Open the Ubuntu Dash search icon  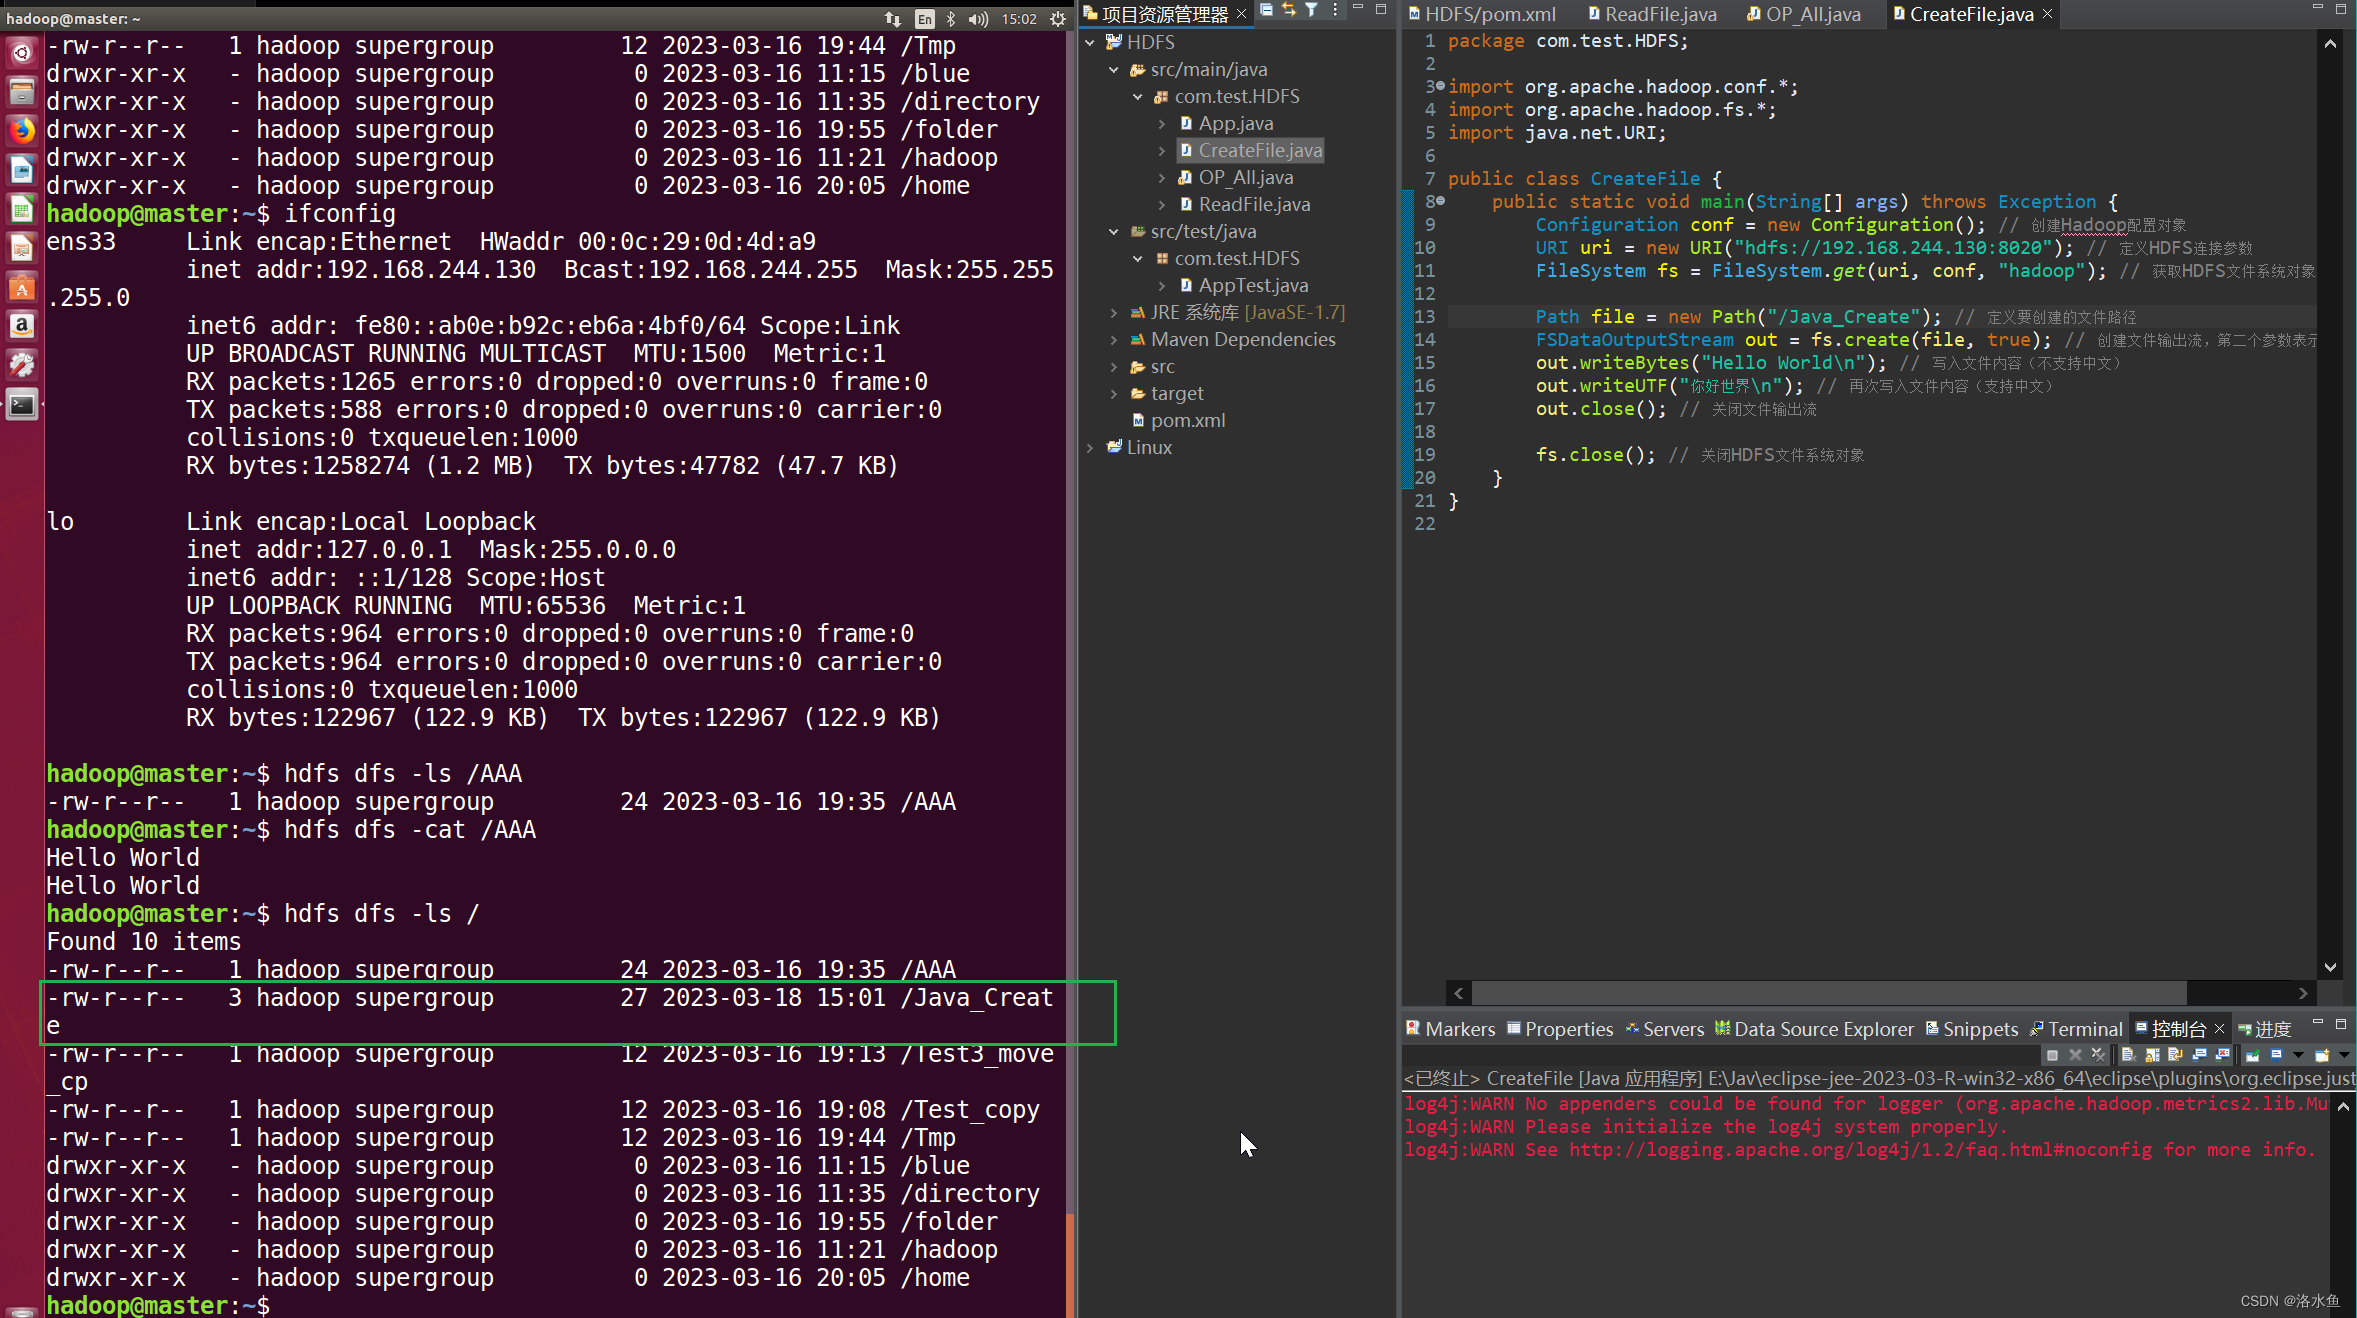[22, 52]
